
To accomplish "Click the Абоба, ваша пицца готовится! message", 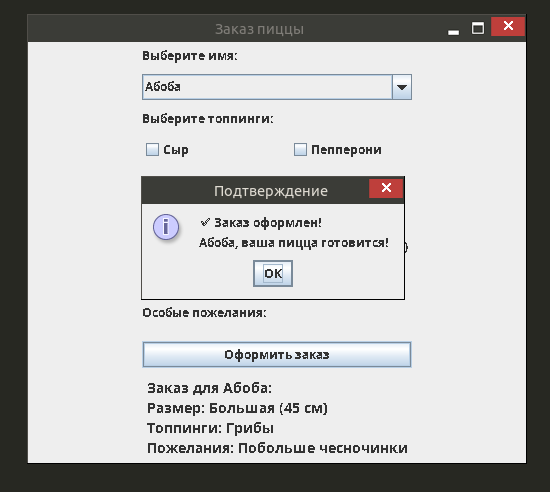I will click(x=294, y=243).
